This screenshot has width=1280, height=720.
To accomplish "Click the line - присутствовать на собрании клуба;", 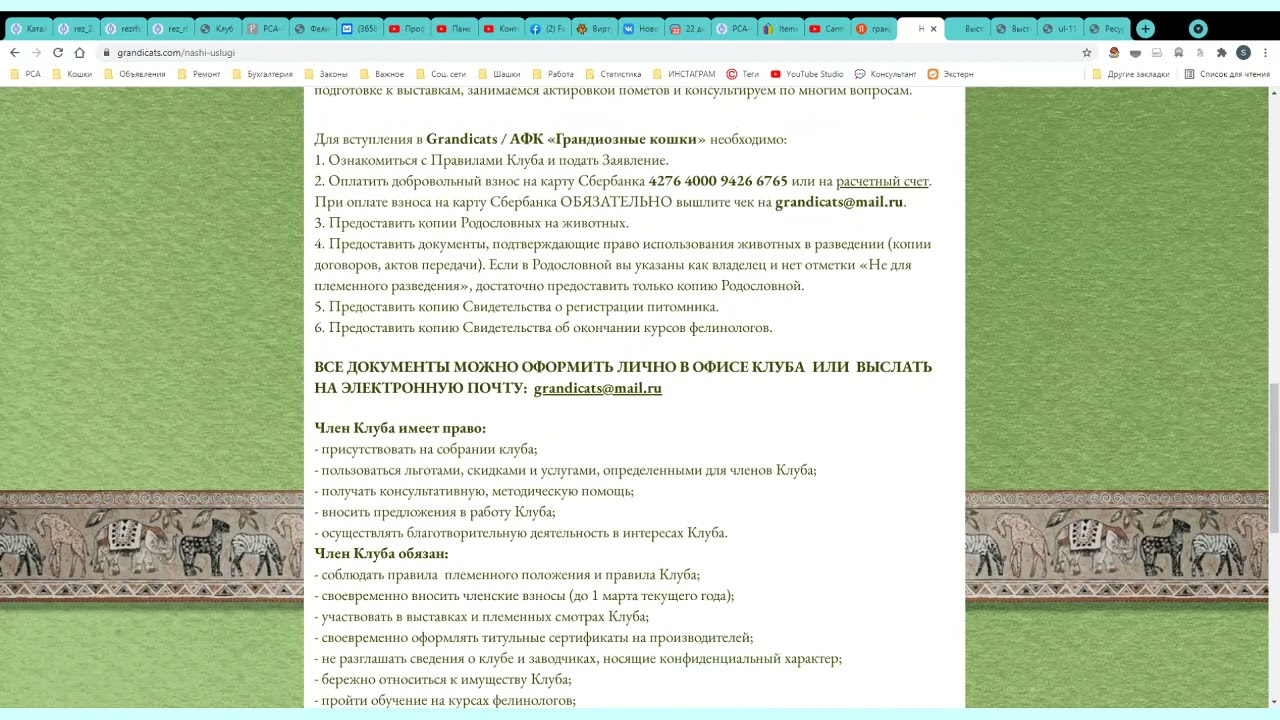I will (425, 449).
